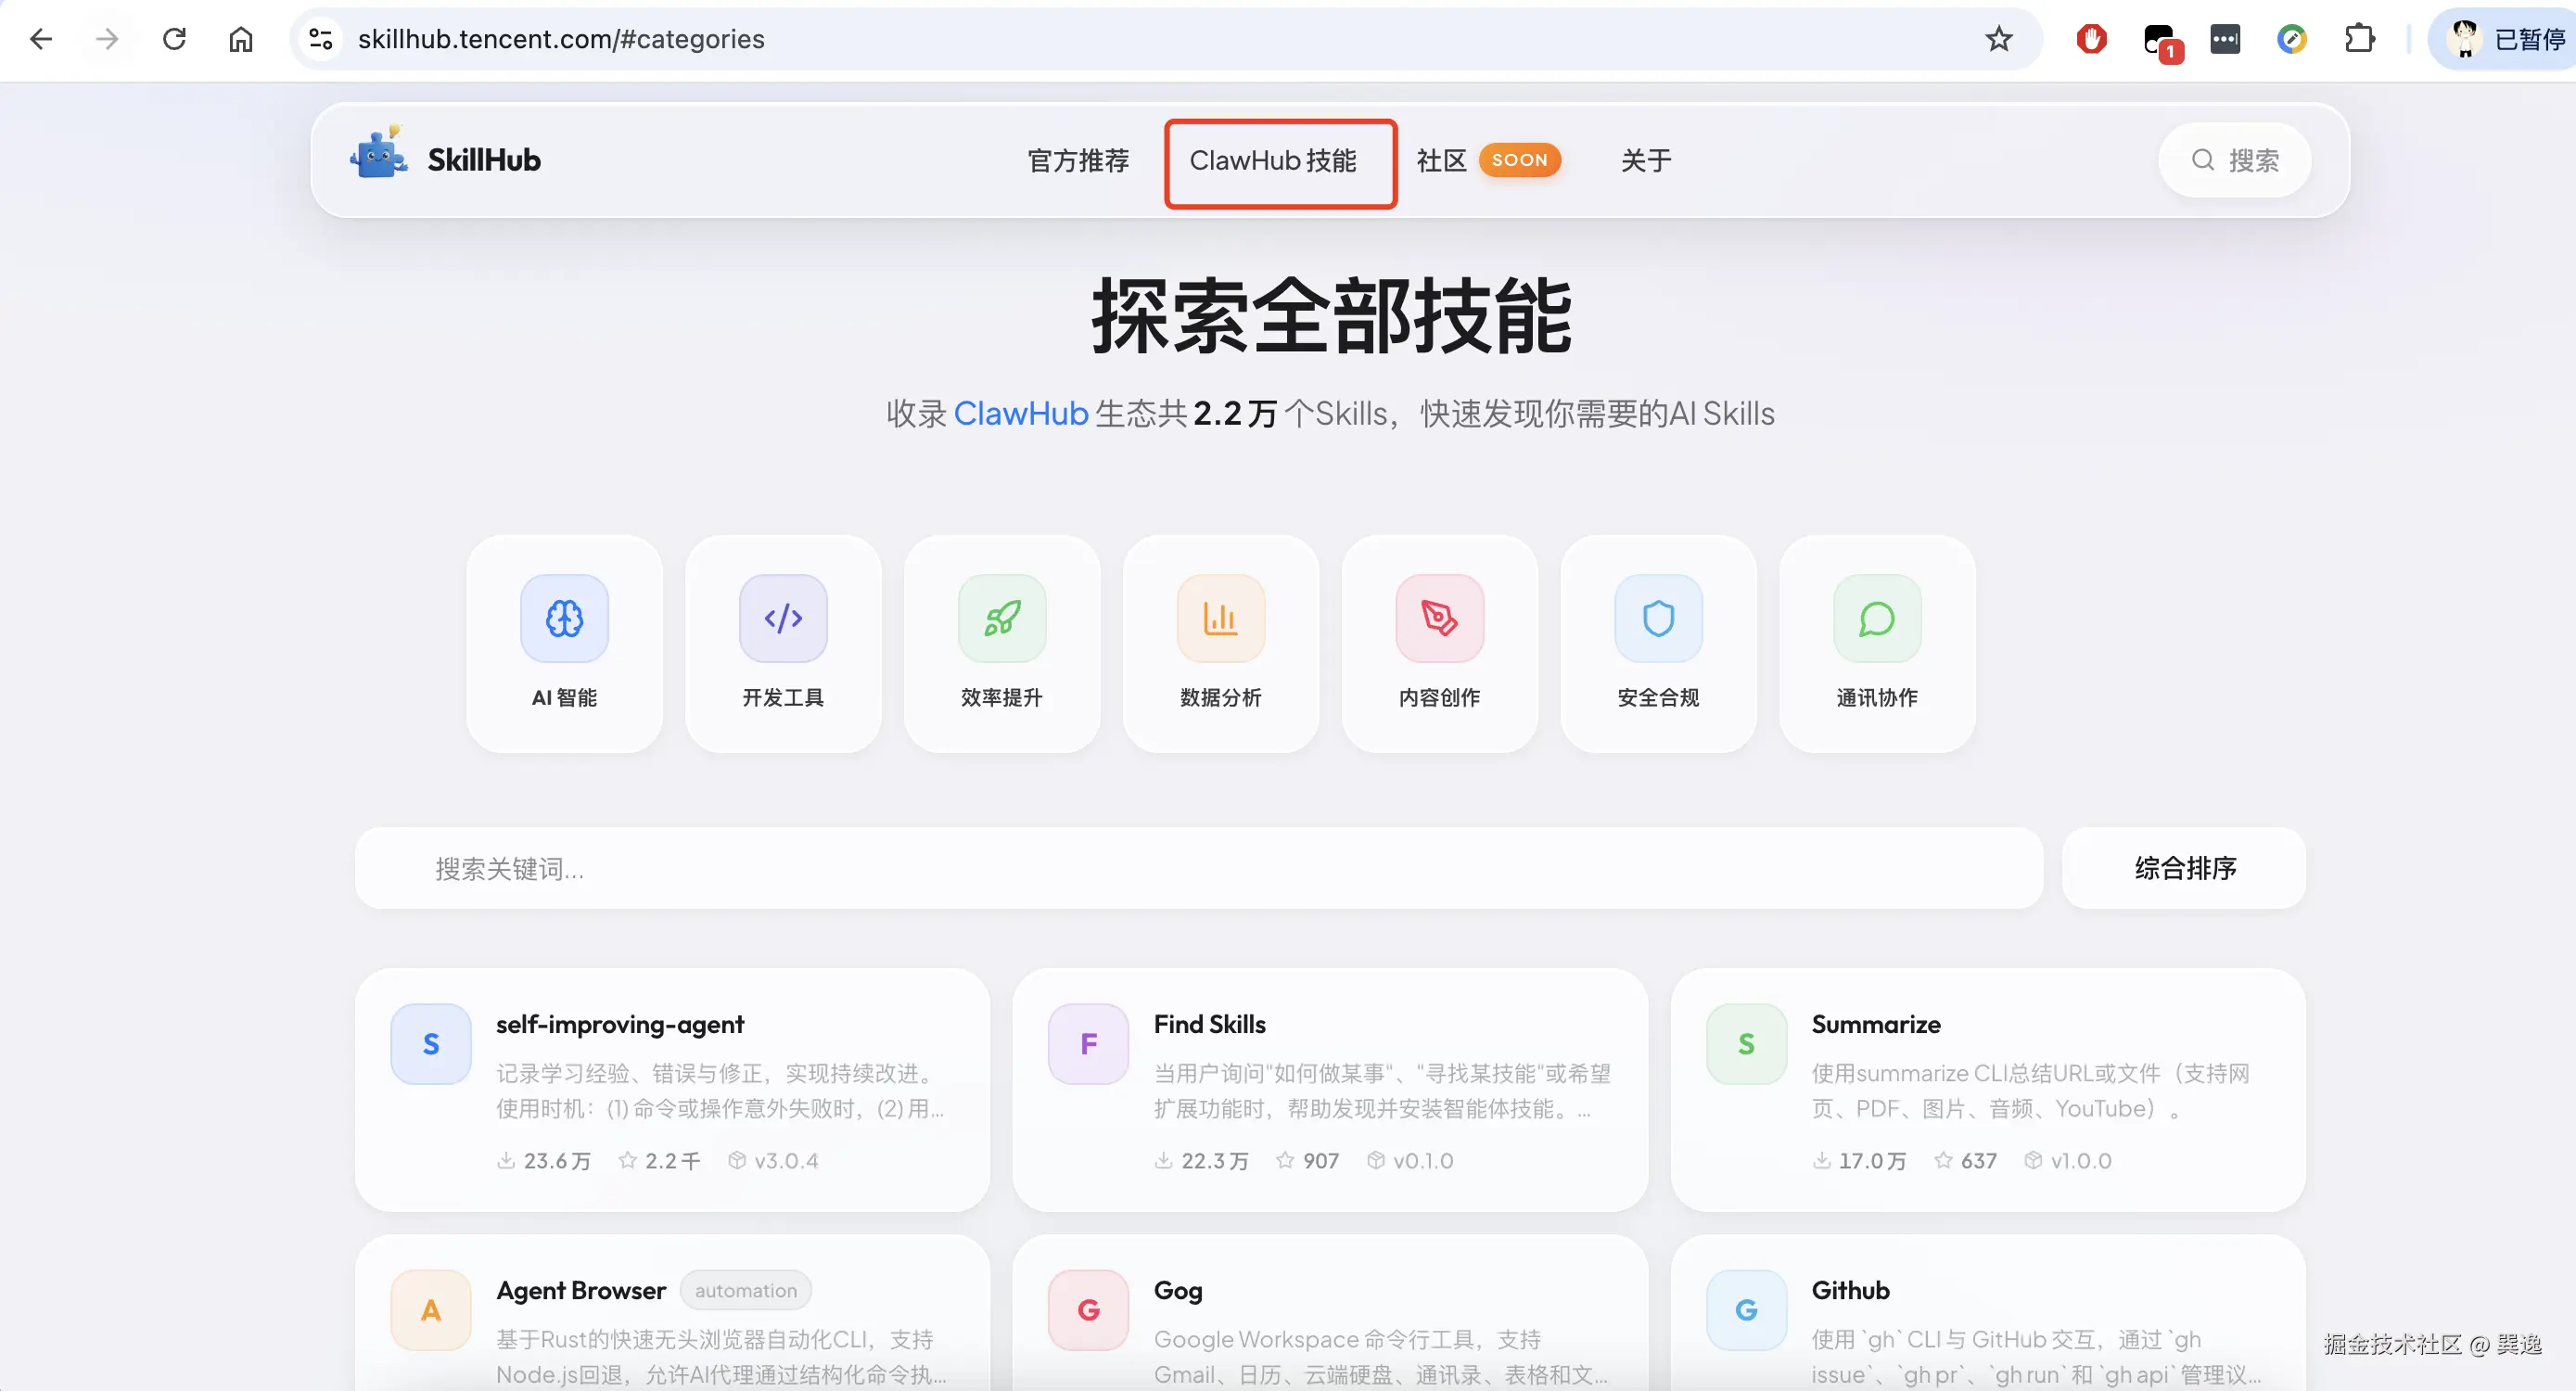Click the SkillHub puzzle logo icon
Image resolution: width=2576 pixels, height=1391 pixels.
[379, 155]
